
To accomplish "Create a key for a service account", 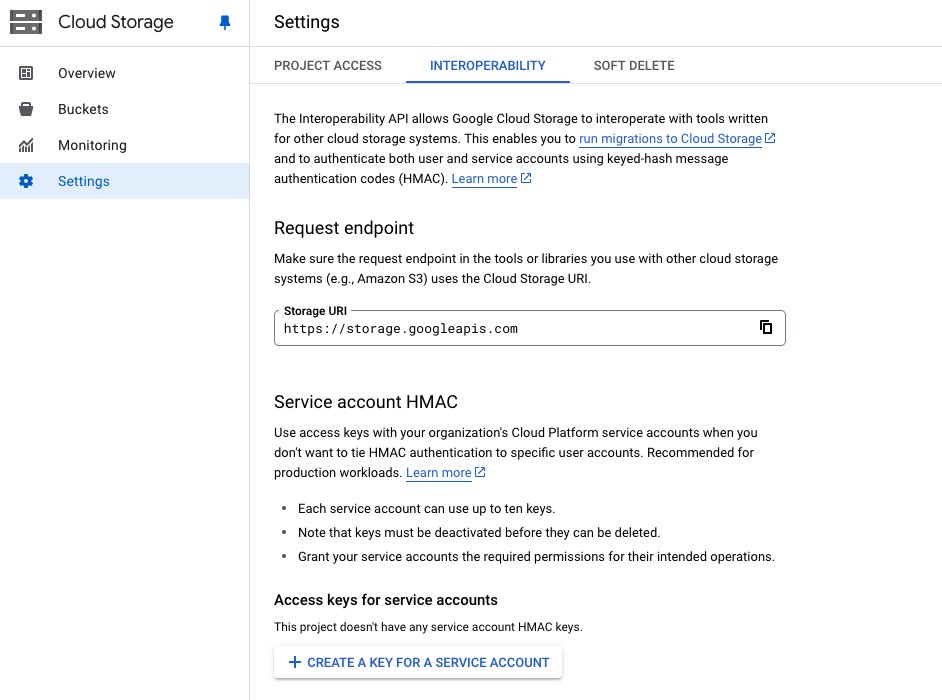I will pos(418,662).
